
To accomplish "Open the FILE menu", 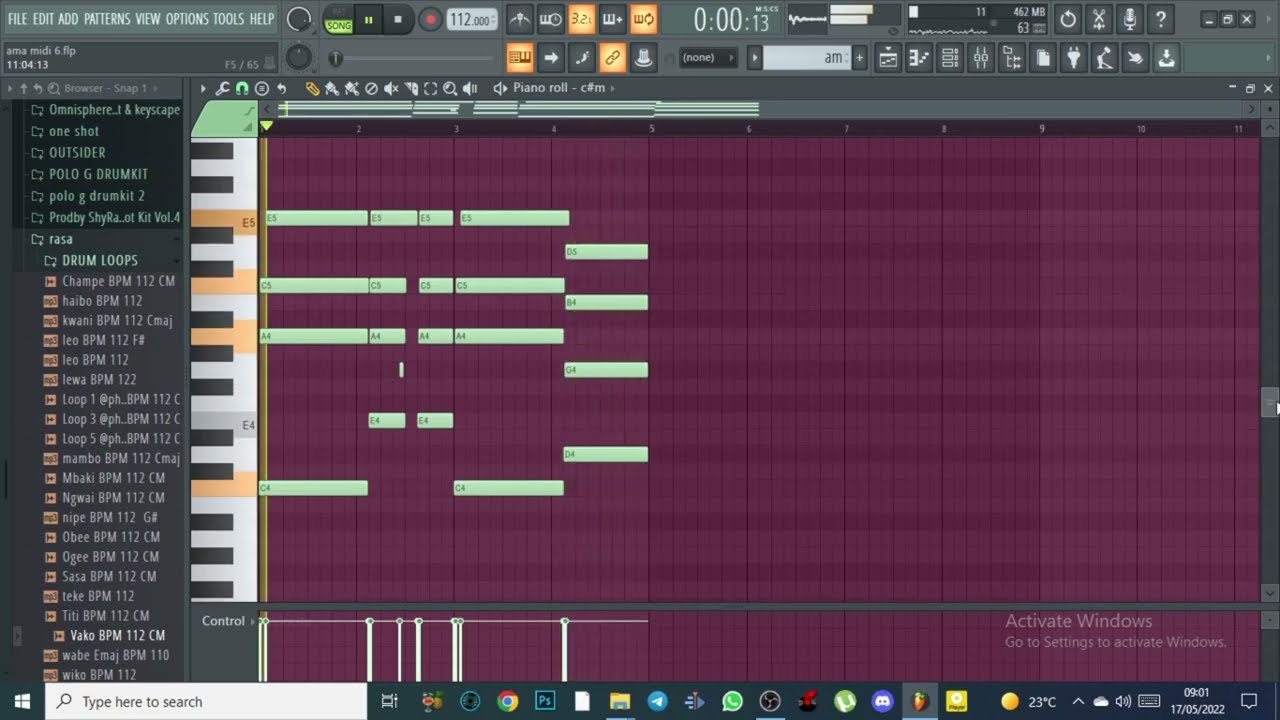I will pyautogui.click(x=17, y=19).
